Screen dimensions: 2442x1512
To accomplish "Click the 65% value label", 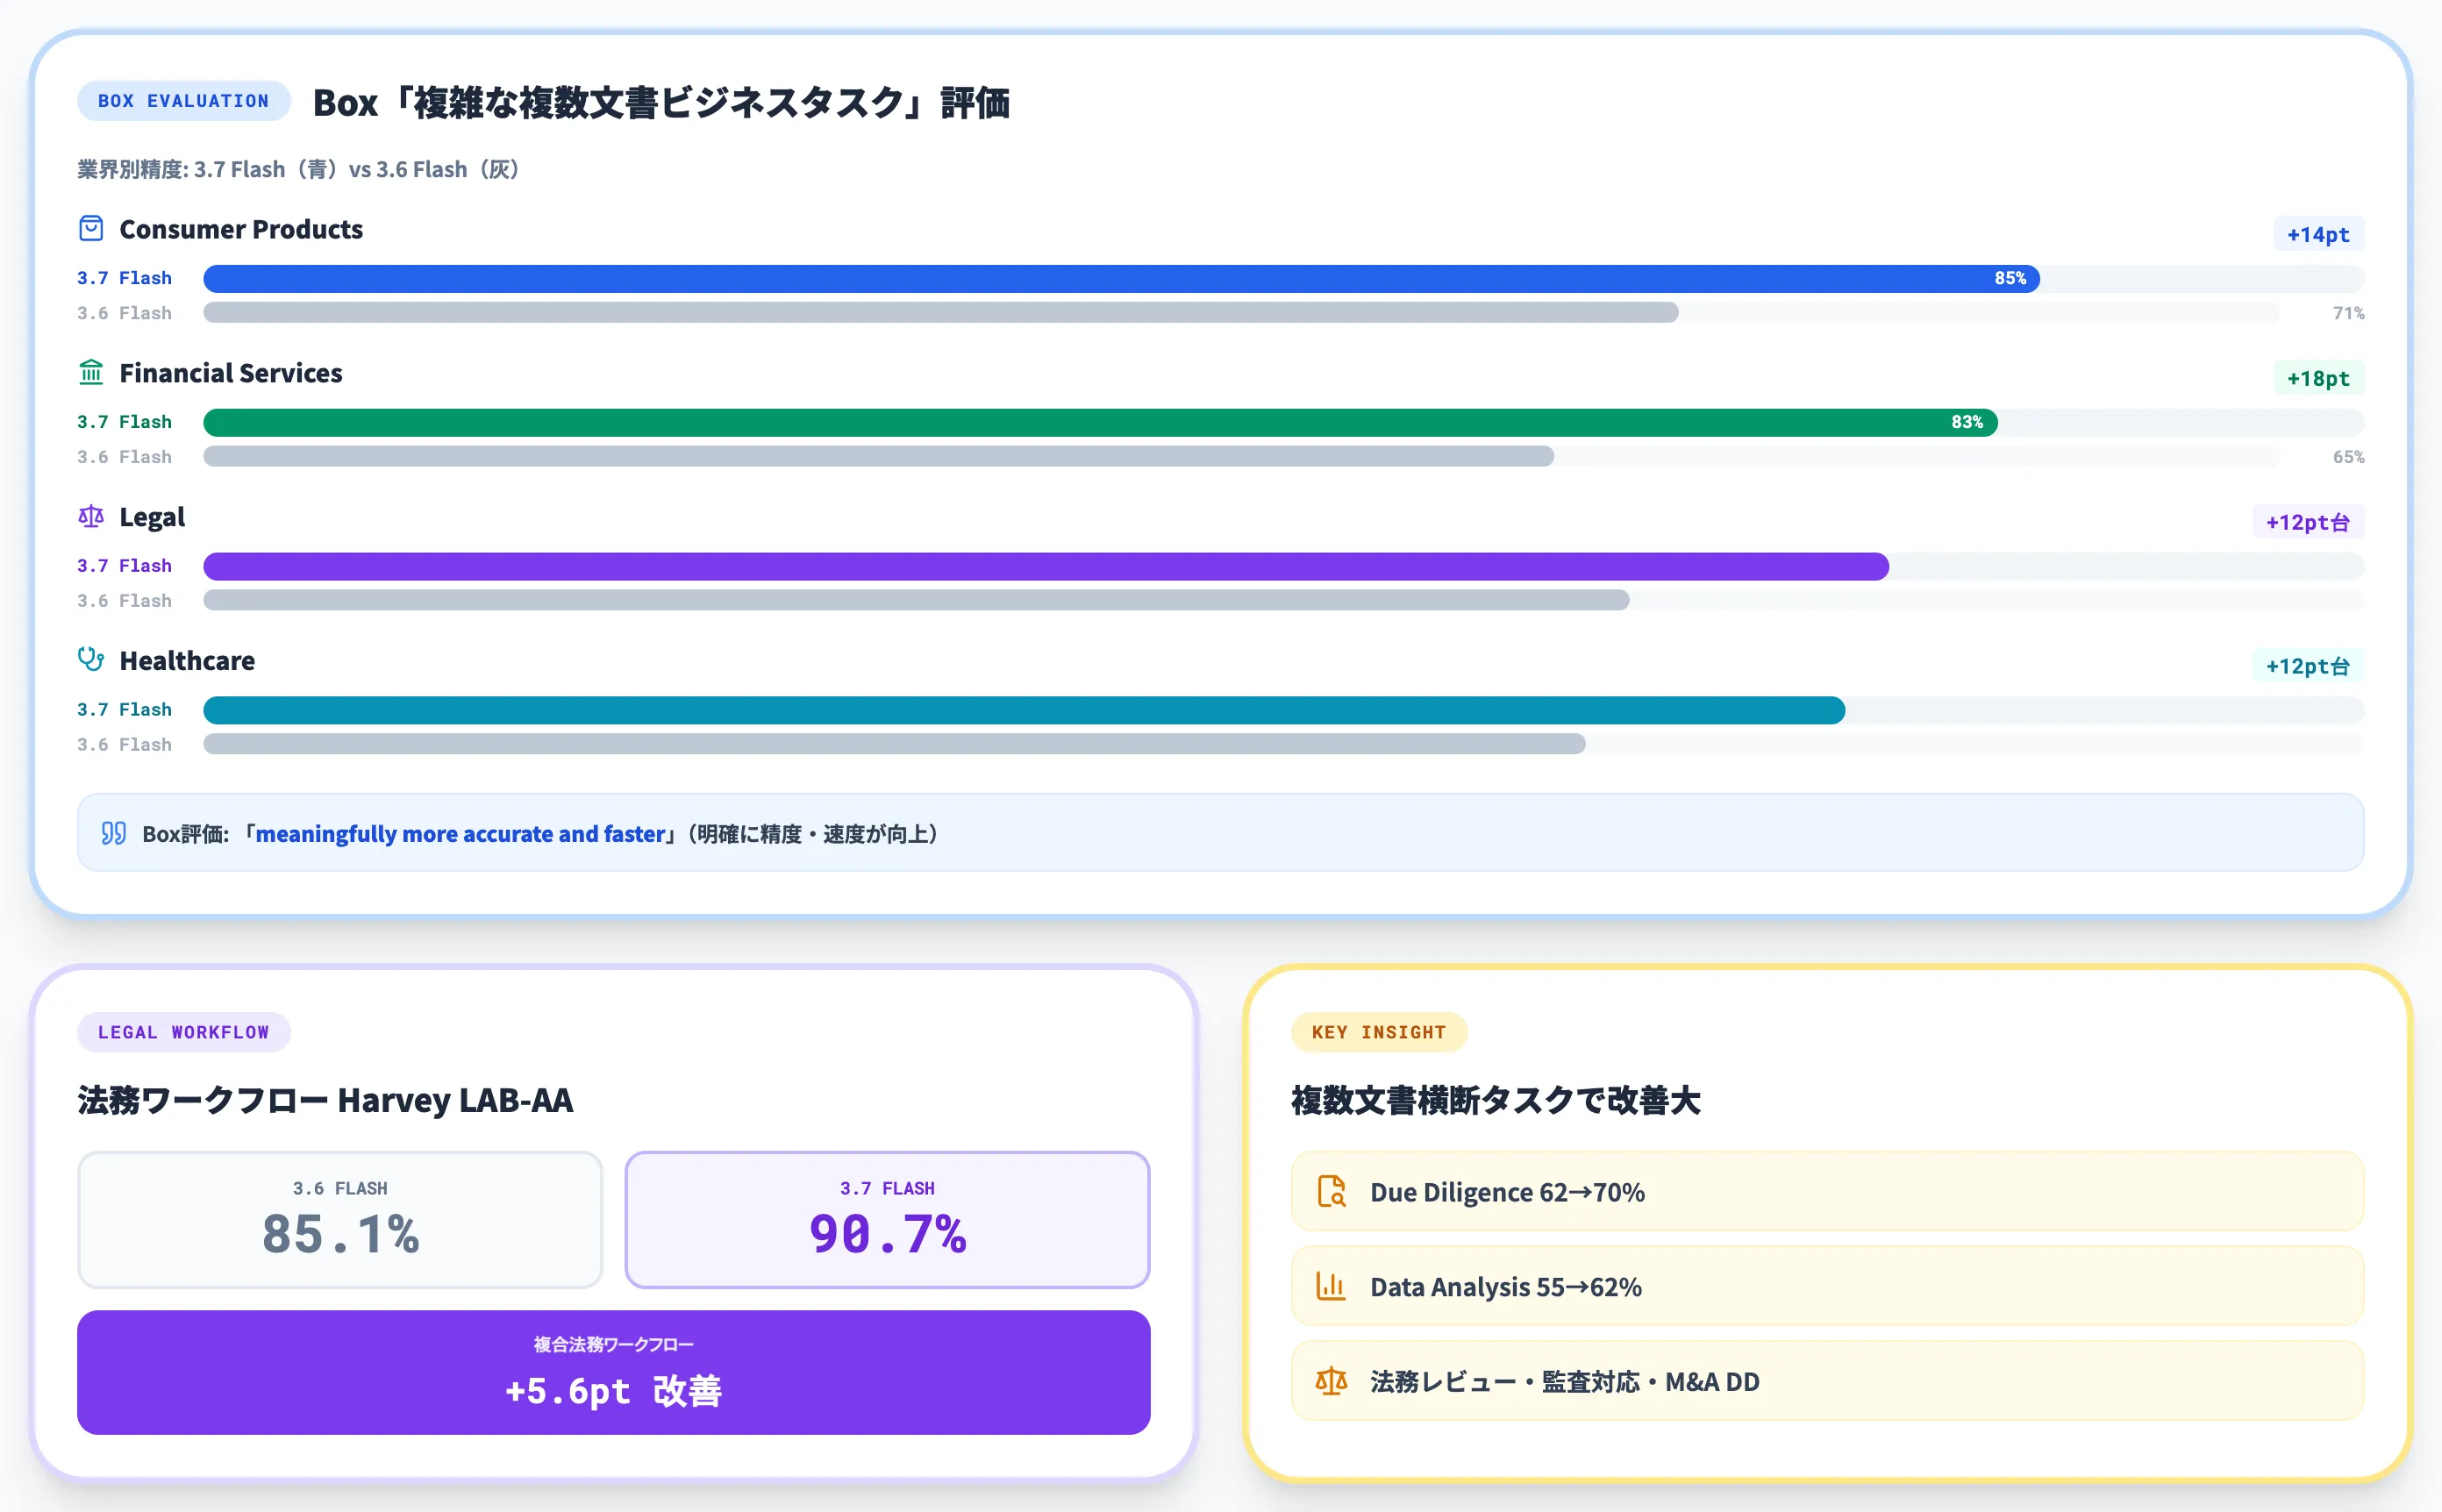I will pos(2348,457).
